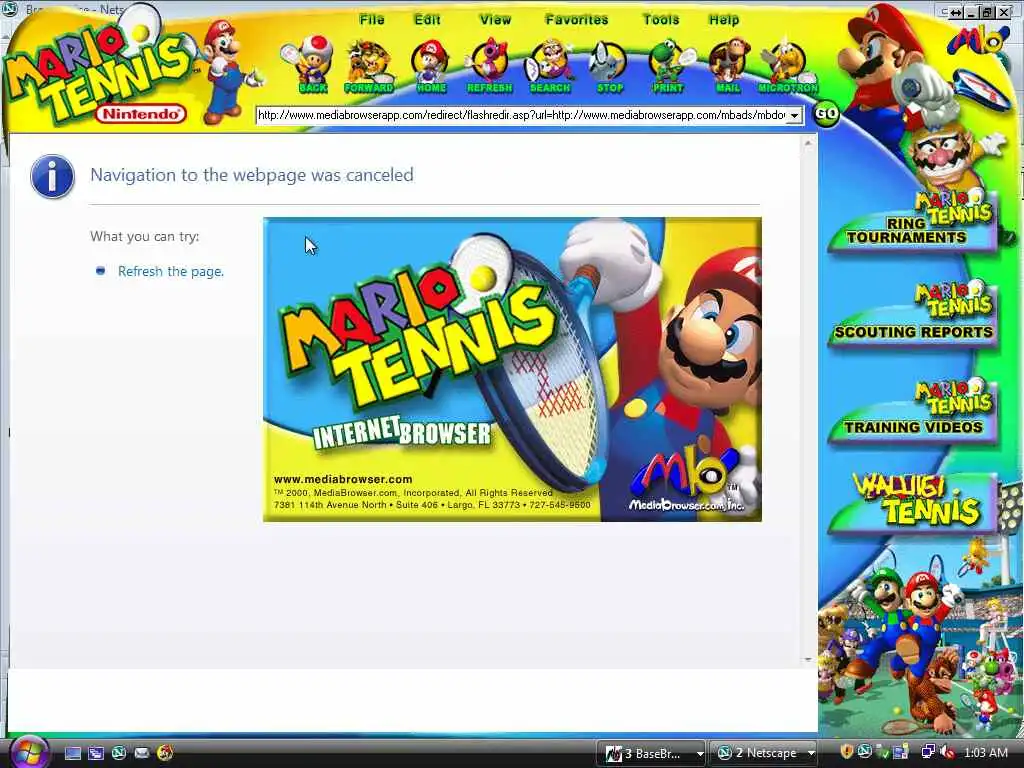Click the Netscape system tray icon
This screenshot has width=1024, height=768.
click(x=865, y=752)
